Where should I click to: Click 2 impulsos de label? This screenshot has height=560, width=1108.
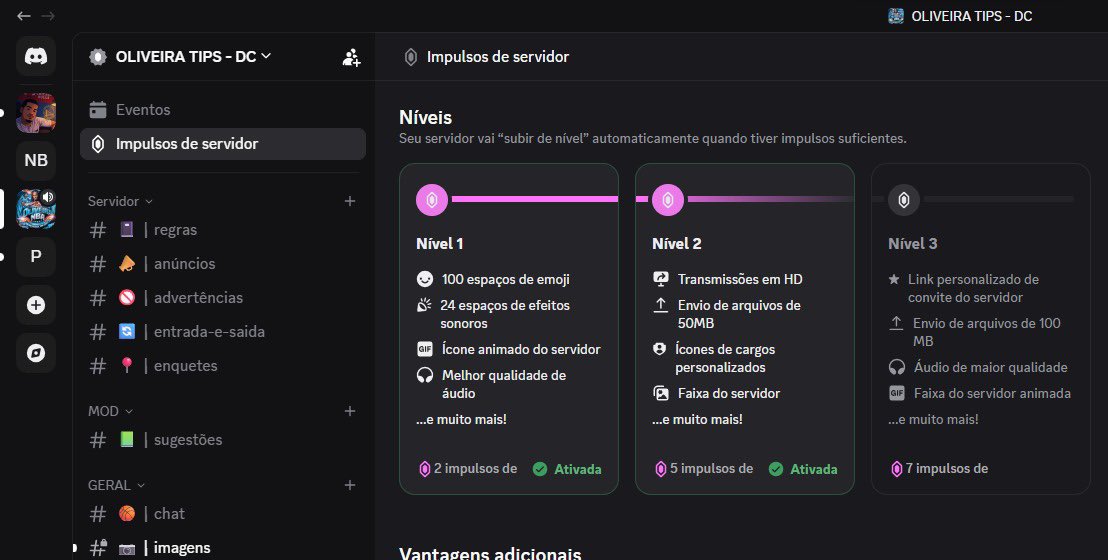pyautogui.click(x=468, y=469)
